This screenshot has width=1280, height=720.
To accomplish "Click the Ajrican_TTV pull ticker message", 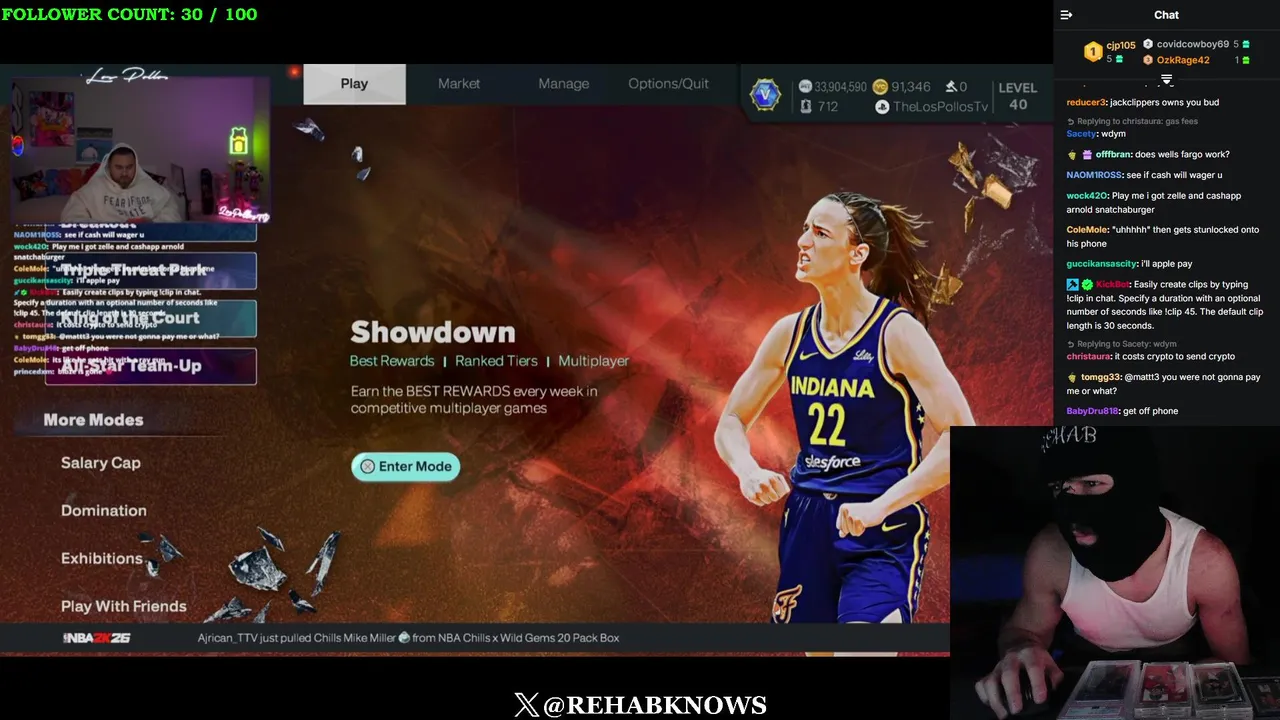I will [408, 638].
